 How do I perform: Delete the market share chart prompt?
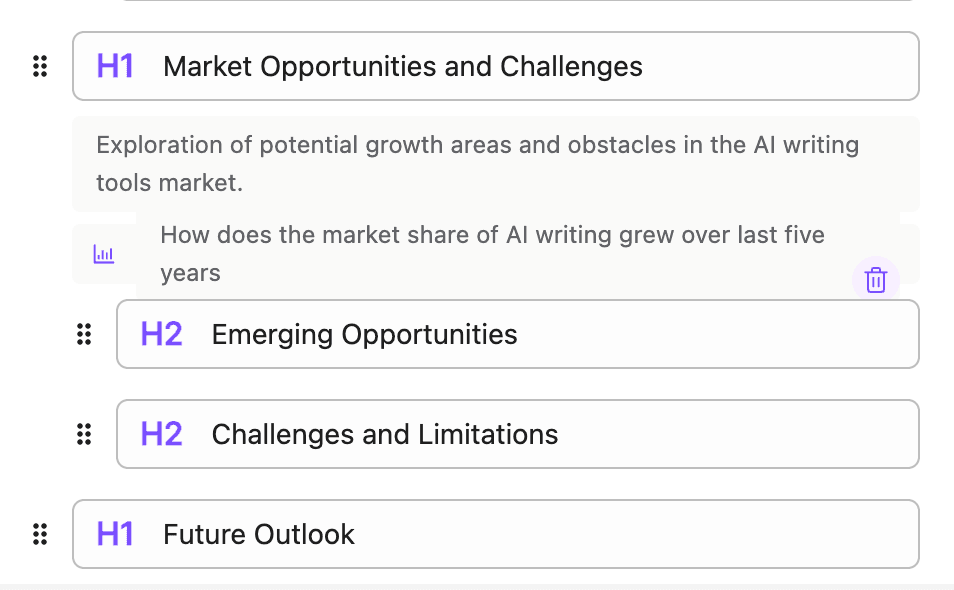click(876, 280)
